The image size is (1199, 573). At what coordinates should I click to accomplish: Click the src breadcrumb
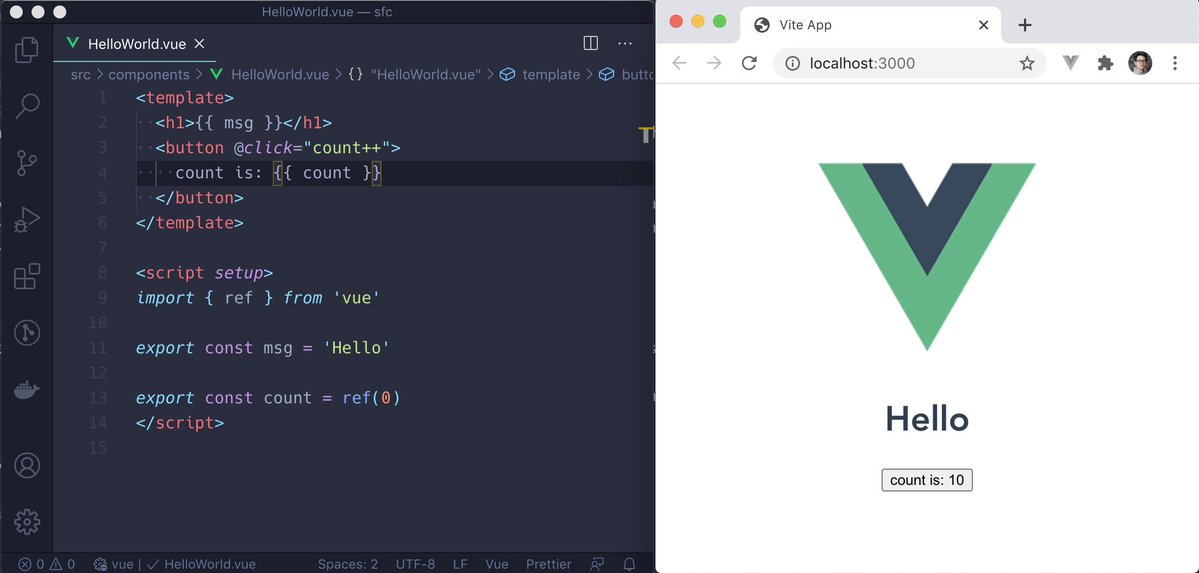tap(80, 74)
